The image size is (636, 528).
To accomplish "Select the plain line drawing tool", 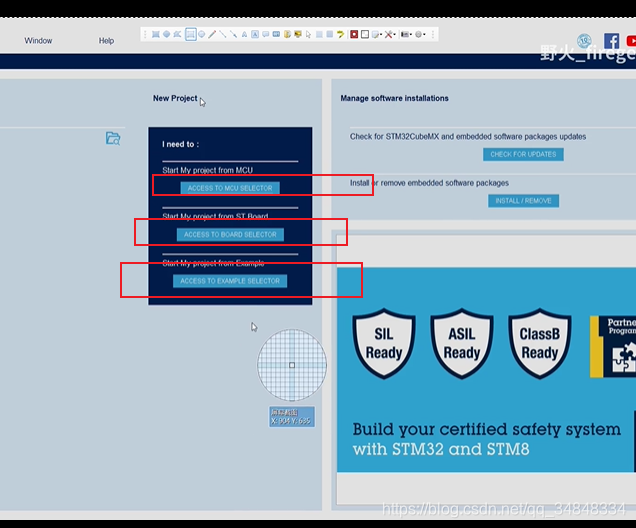I will [x=223, y=34].
